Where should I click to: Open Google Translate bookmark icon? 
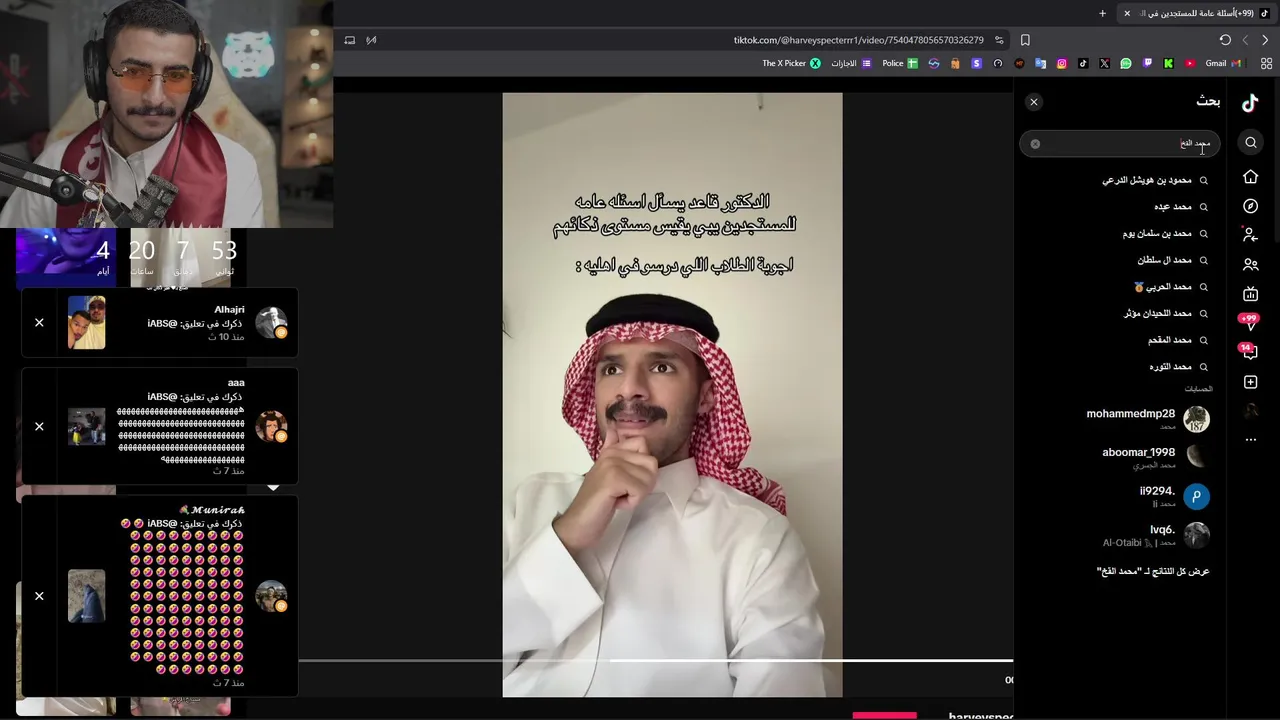click(1040, 63)
